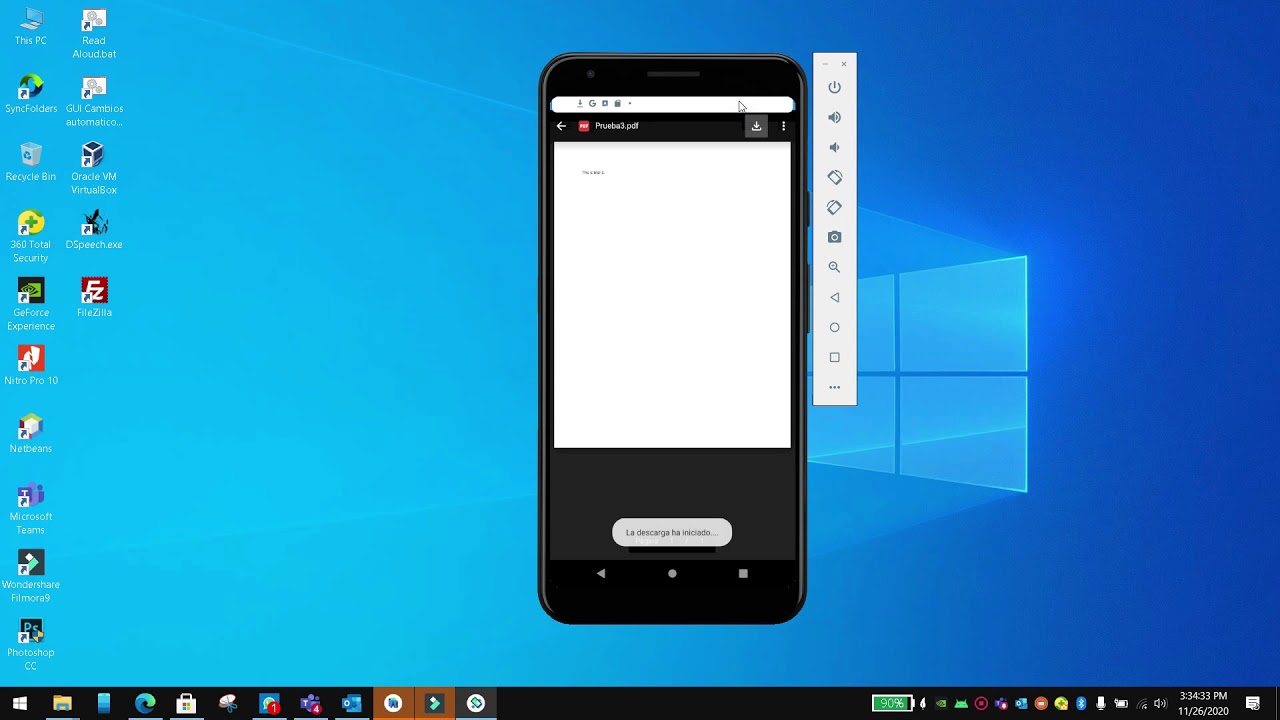The image size is (1280, 720).
Task: Select the 360 Total Security icon
Action: pos(31,237)
